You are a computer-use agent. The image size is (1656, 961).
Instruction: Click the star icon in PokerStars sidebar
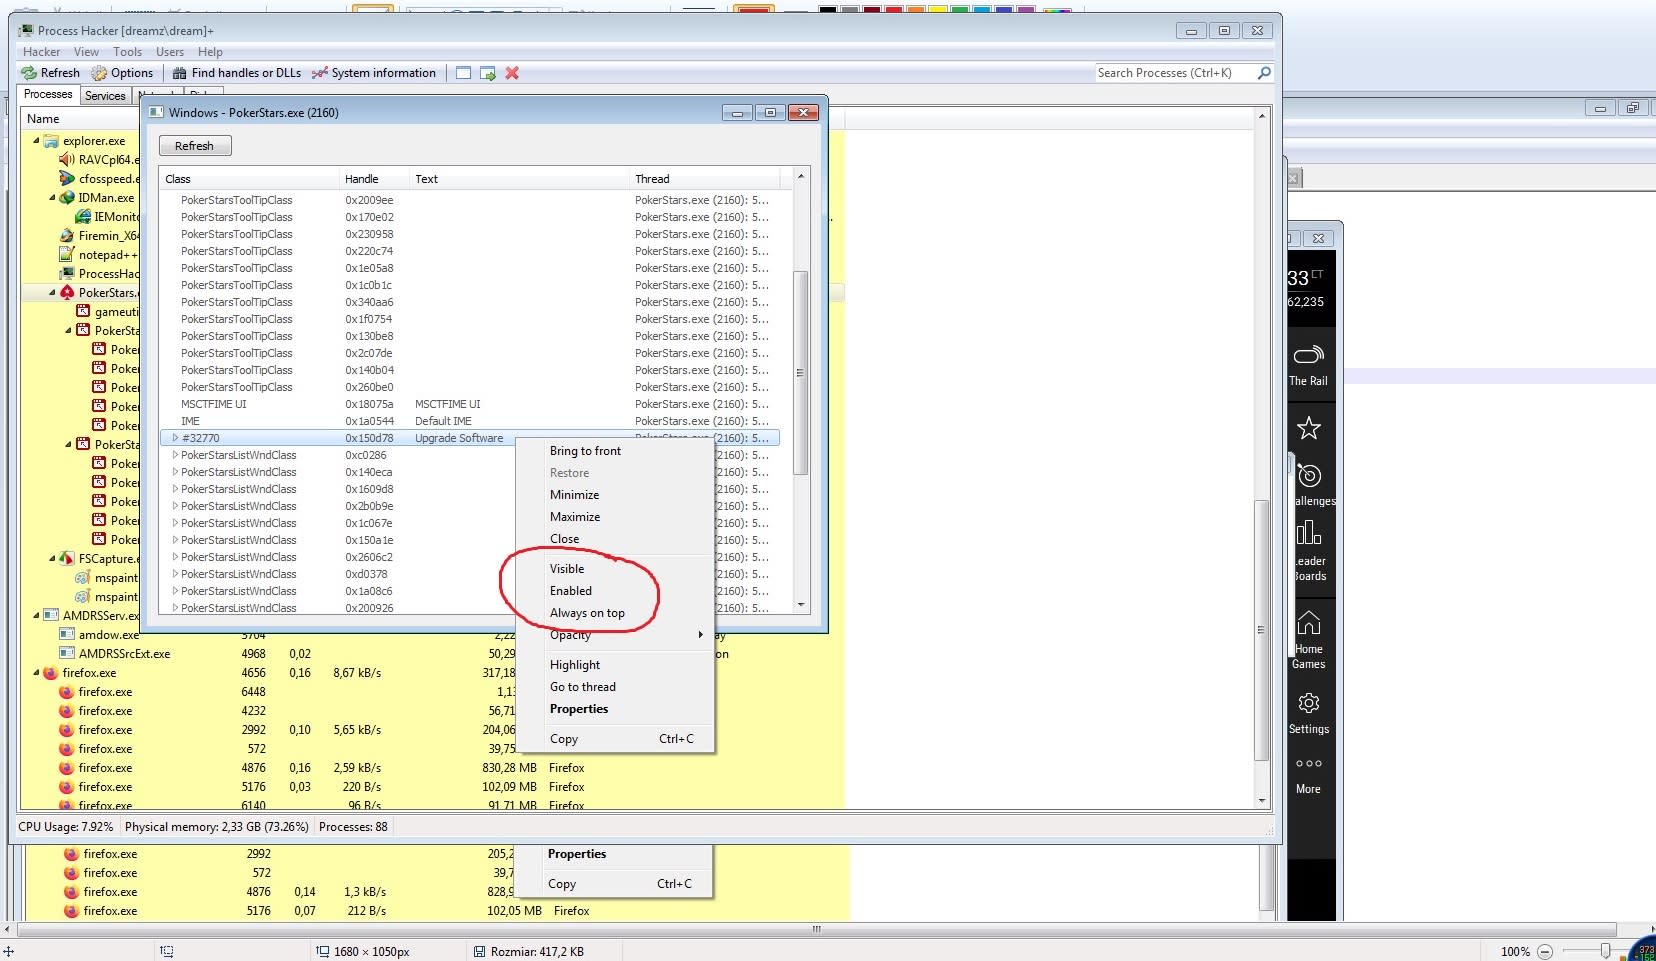tap(1308, 428)
